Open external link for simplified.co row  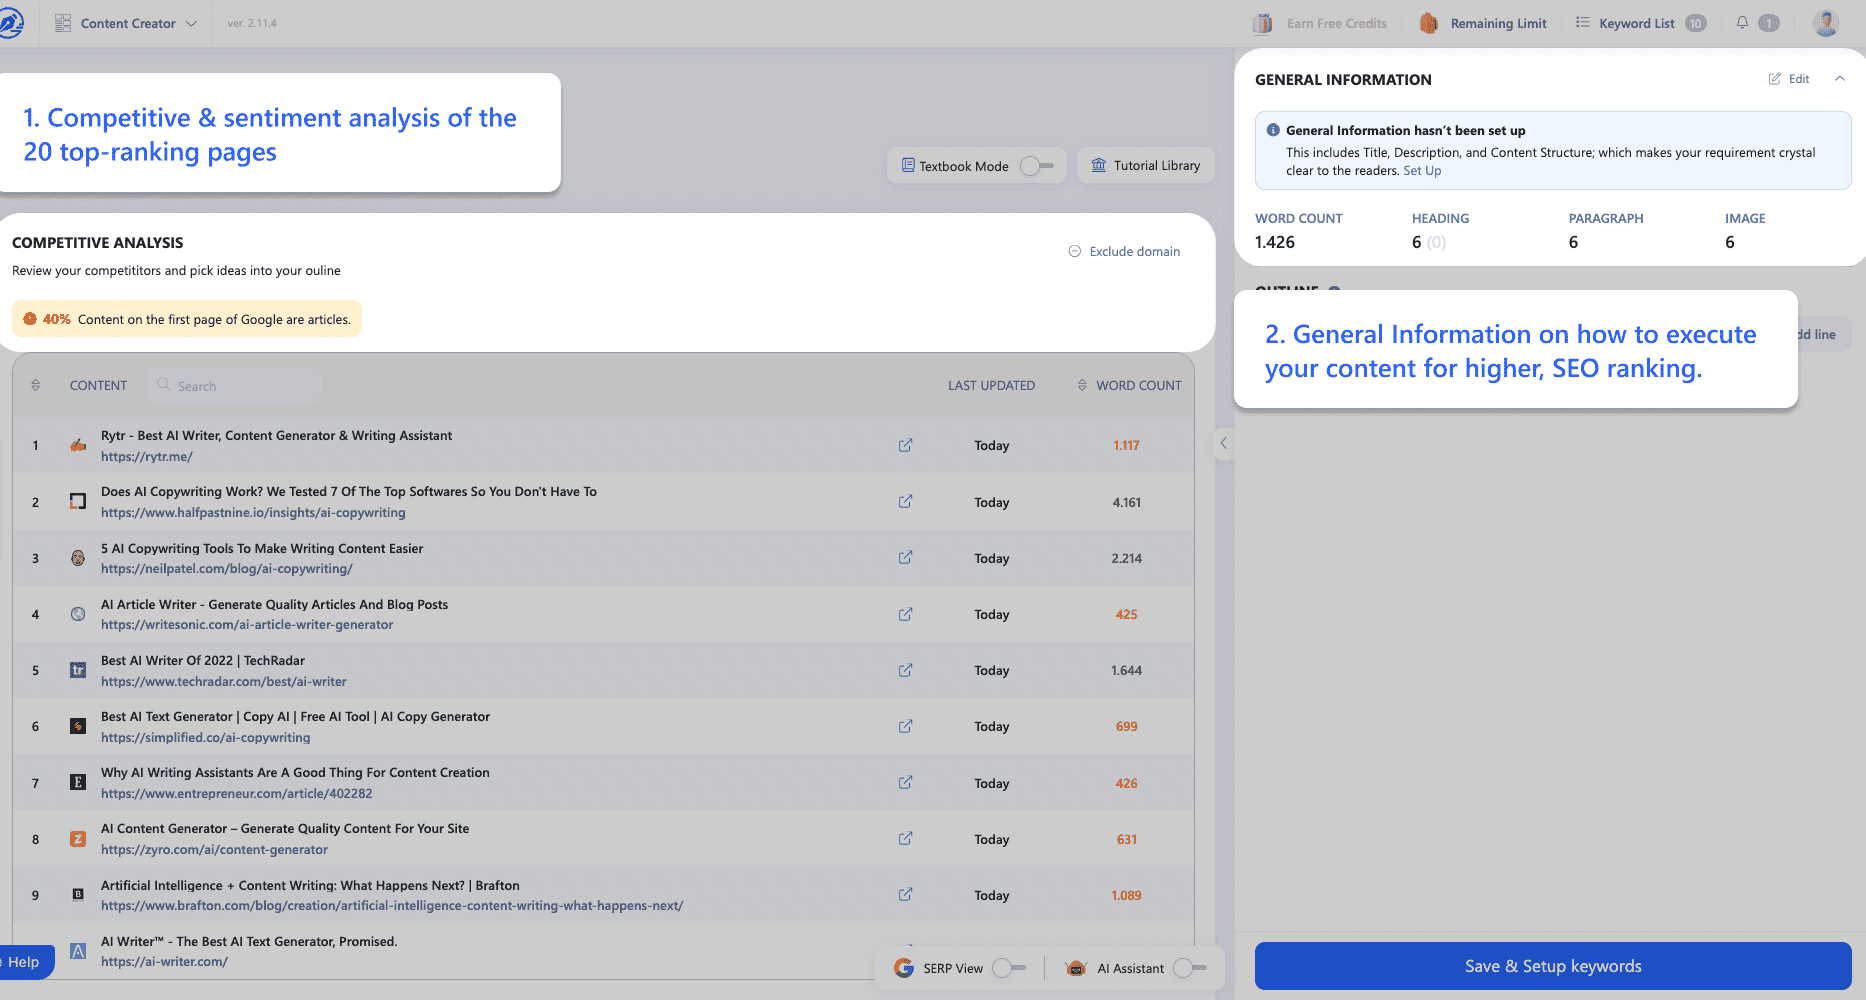click(905, 726)
